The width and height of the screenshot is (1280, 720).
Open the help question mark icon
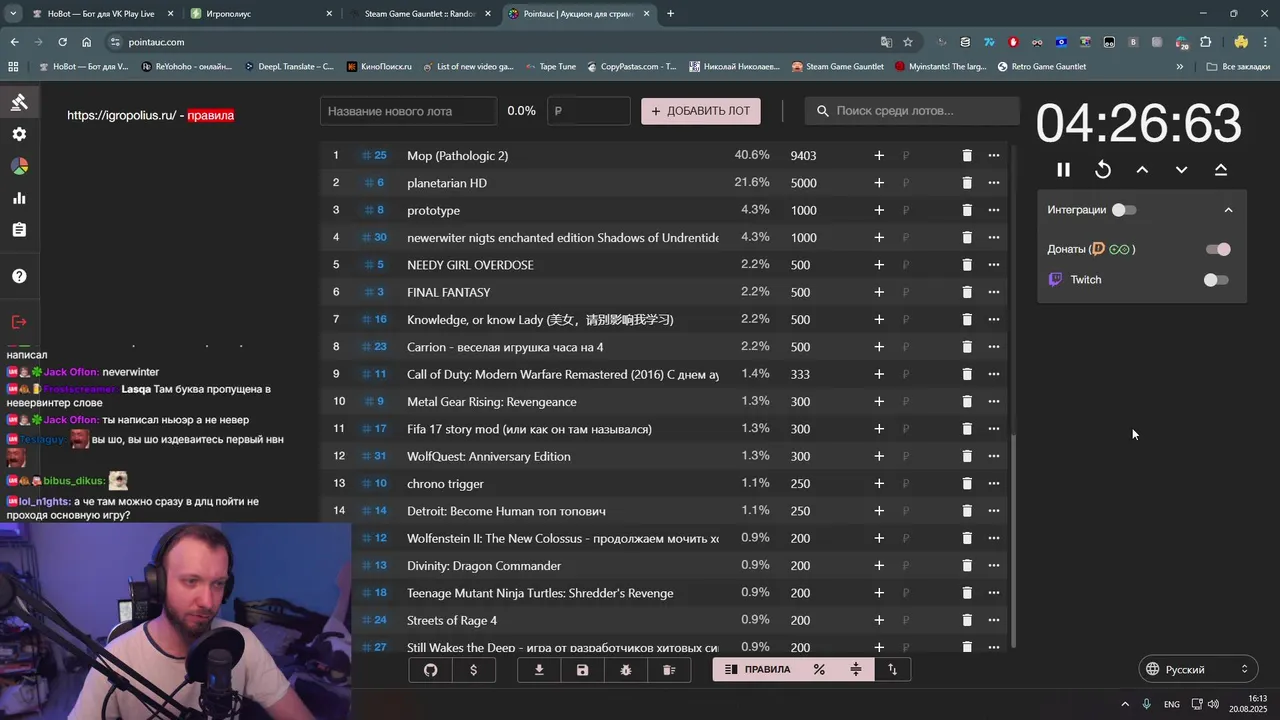coord(19,276)
